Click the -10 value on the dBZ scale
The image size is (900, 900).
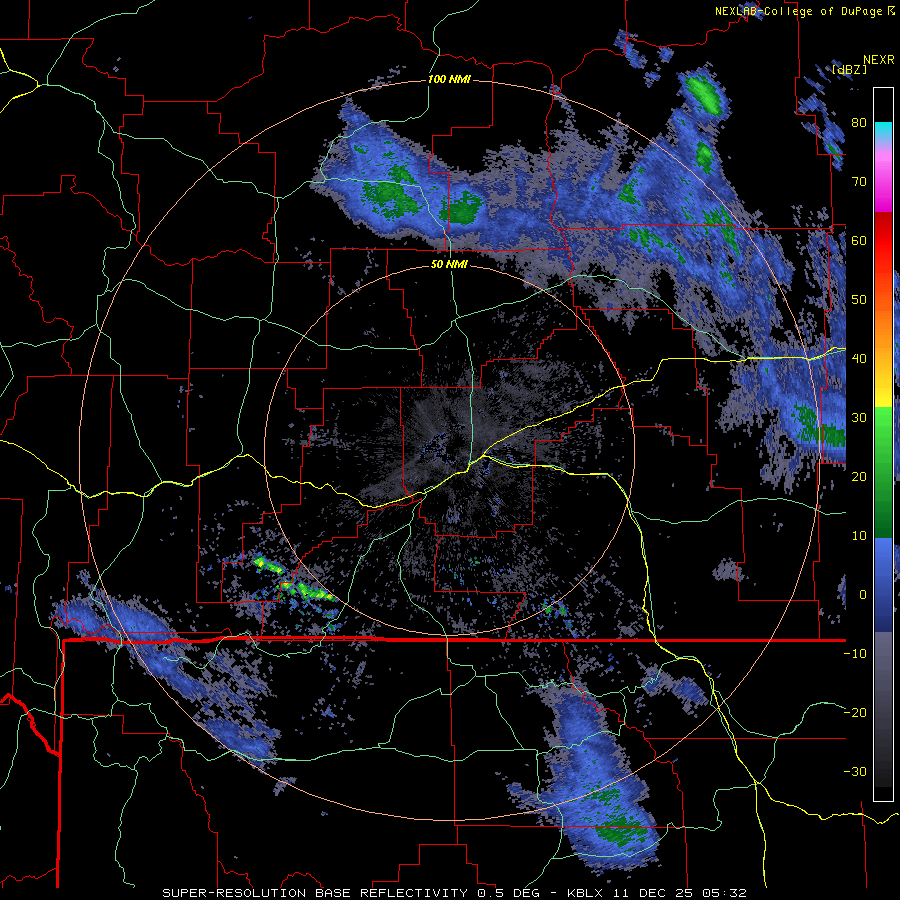tap(855, 654)
